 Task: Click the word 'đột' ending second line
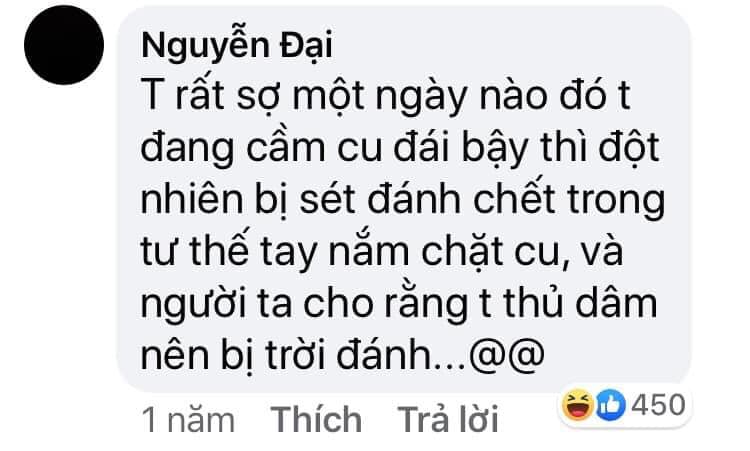[629, 147]
